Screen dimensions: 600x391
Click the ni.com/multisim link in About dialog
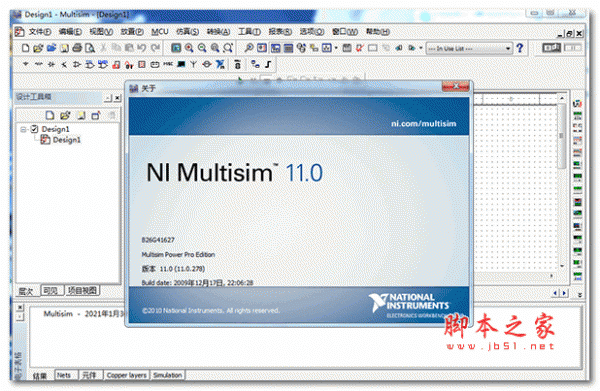coord(423,124)
